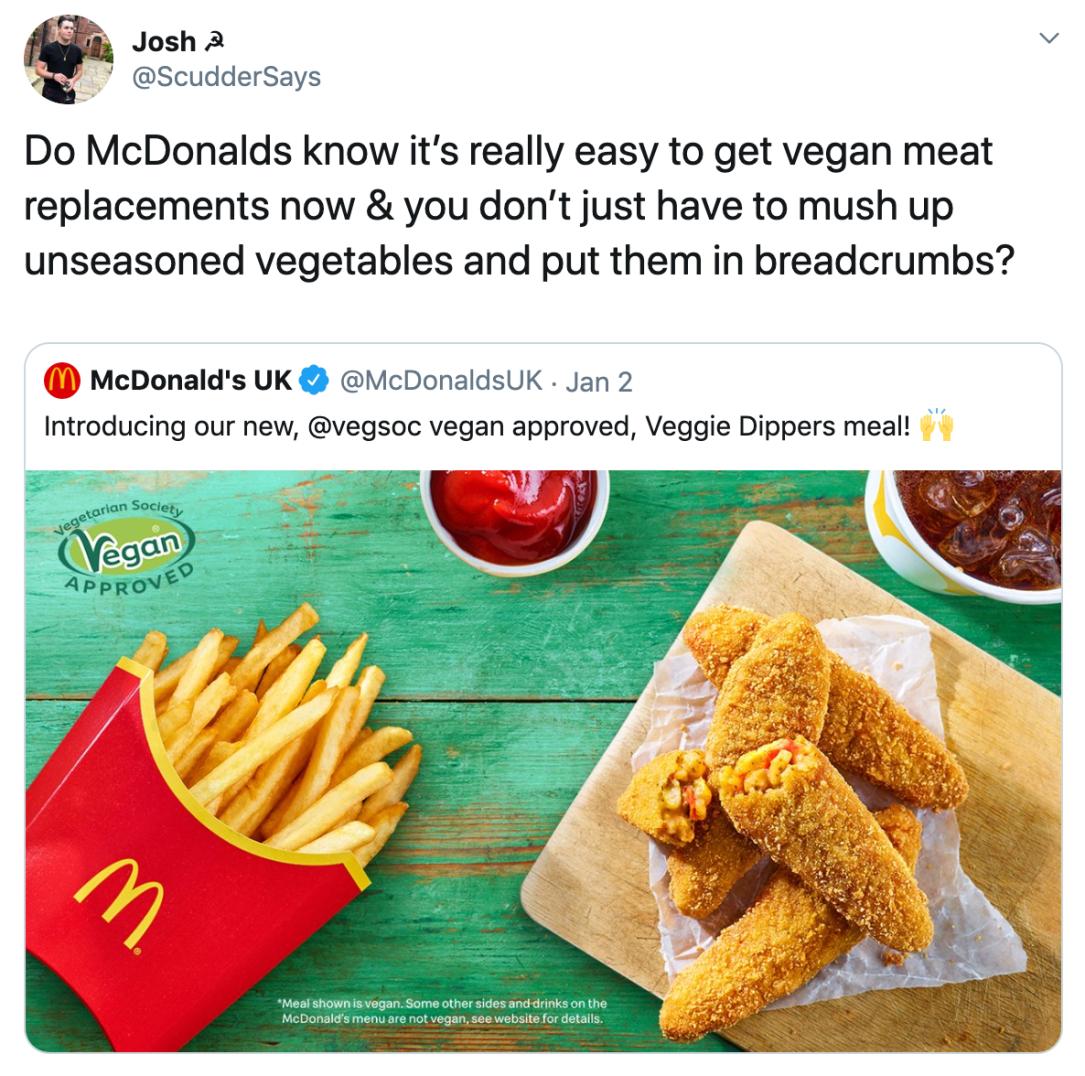Click the McDonald's UK logo avatar
Screen dimensions: 1085x1076
62,381
